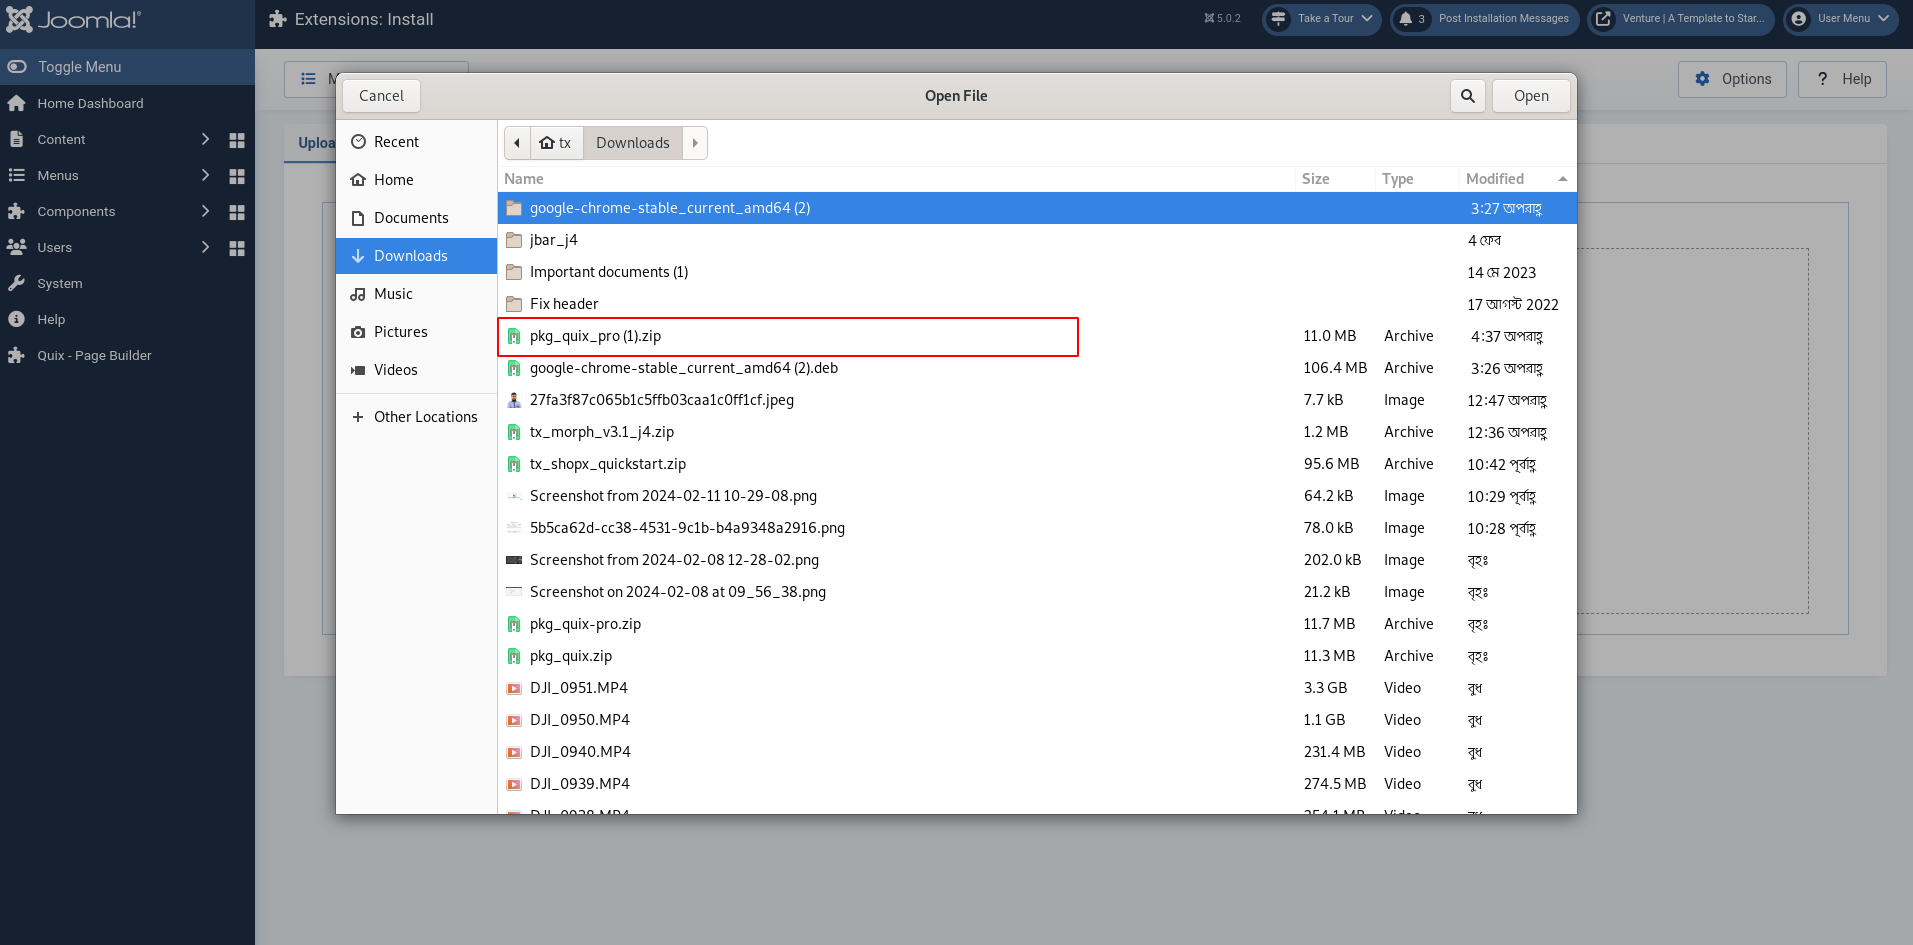
Task: Open Music in file dialog sidebar
Action: click(x=416, y=294)
